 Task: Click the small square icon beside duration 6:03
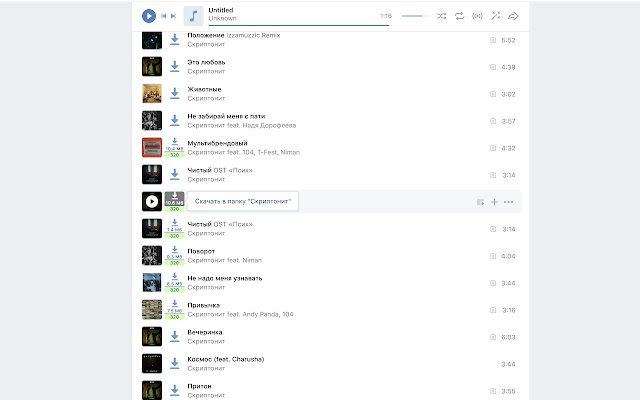[x=493, y=337]
